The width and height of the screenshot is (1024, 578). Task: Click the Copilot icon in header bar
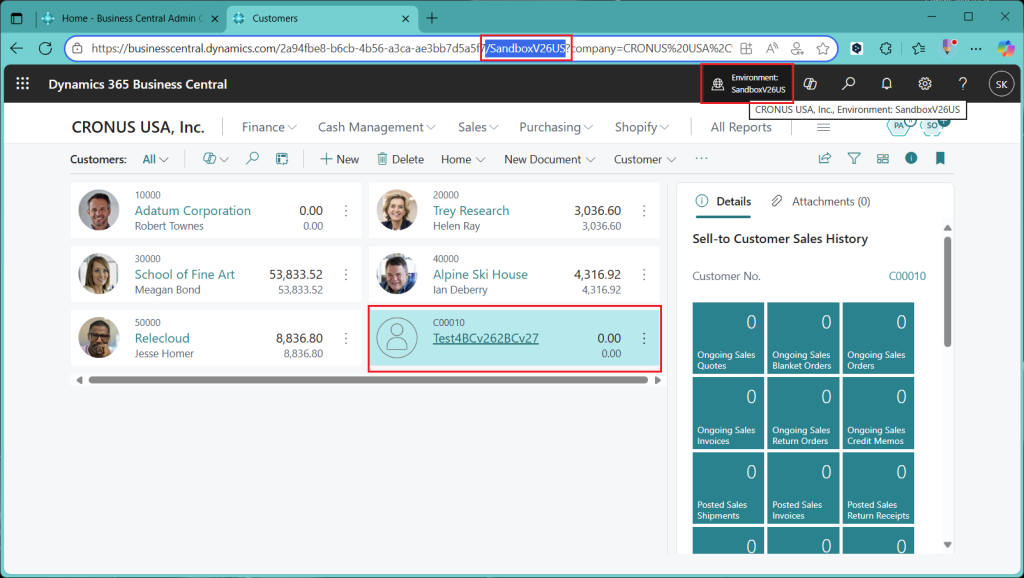[x=811, y=84]
